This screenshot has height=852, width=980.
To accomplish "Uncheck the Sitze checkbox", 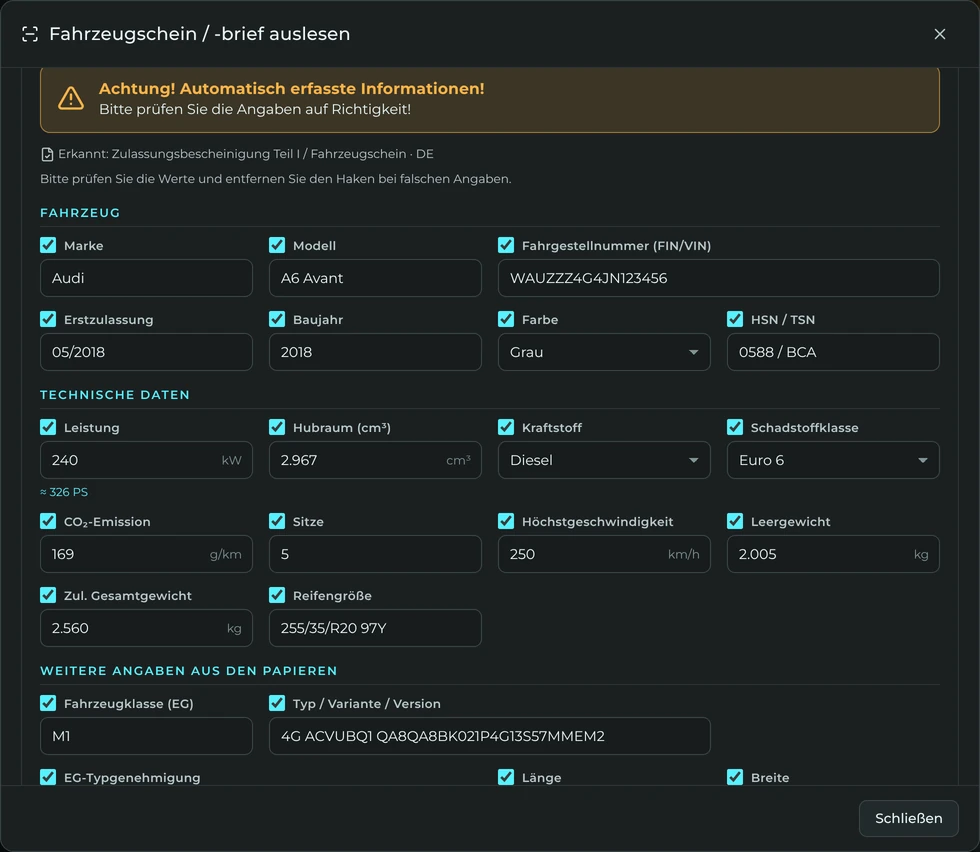I will [x=277, y=521].
